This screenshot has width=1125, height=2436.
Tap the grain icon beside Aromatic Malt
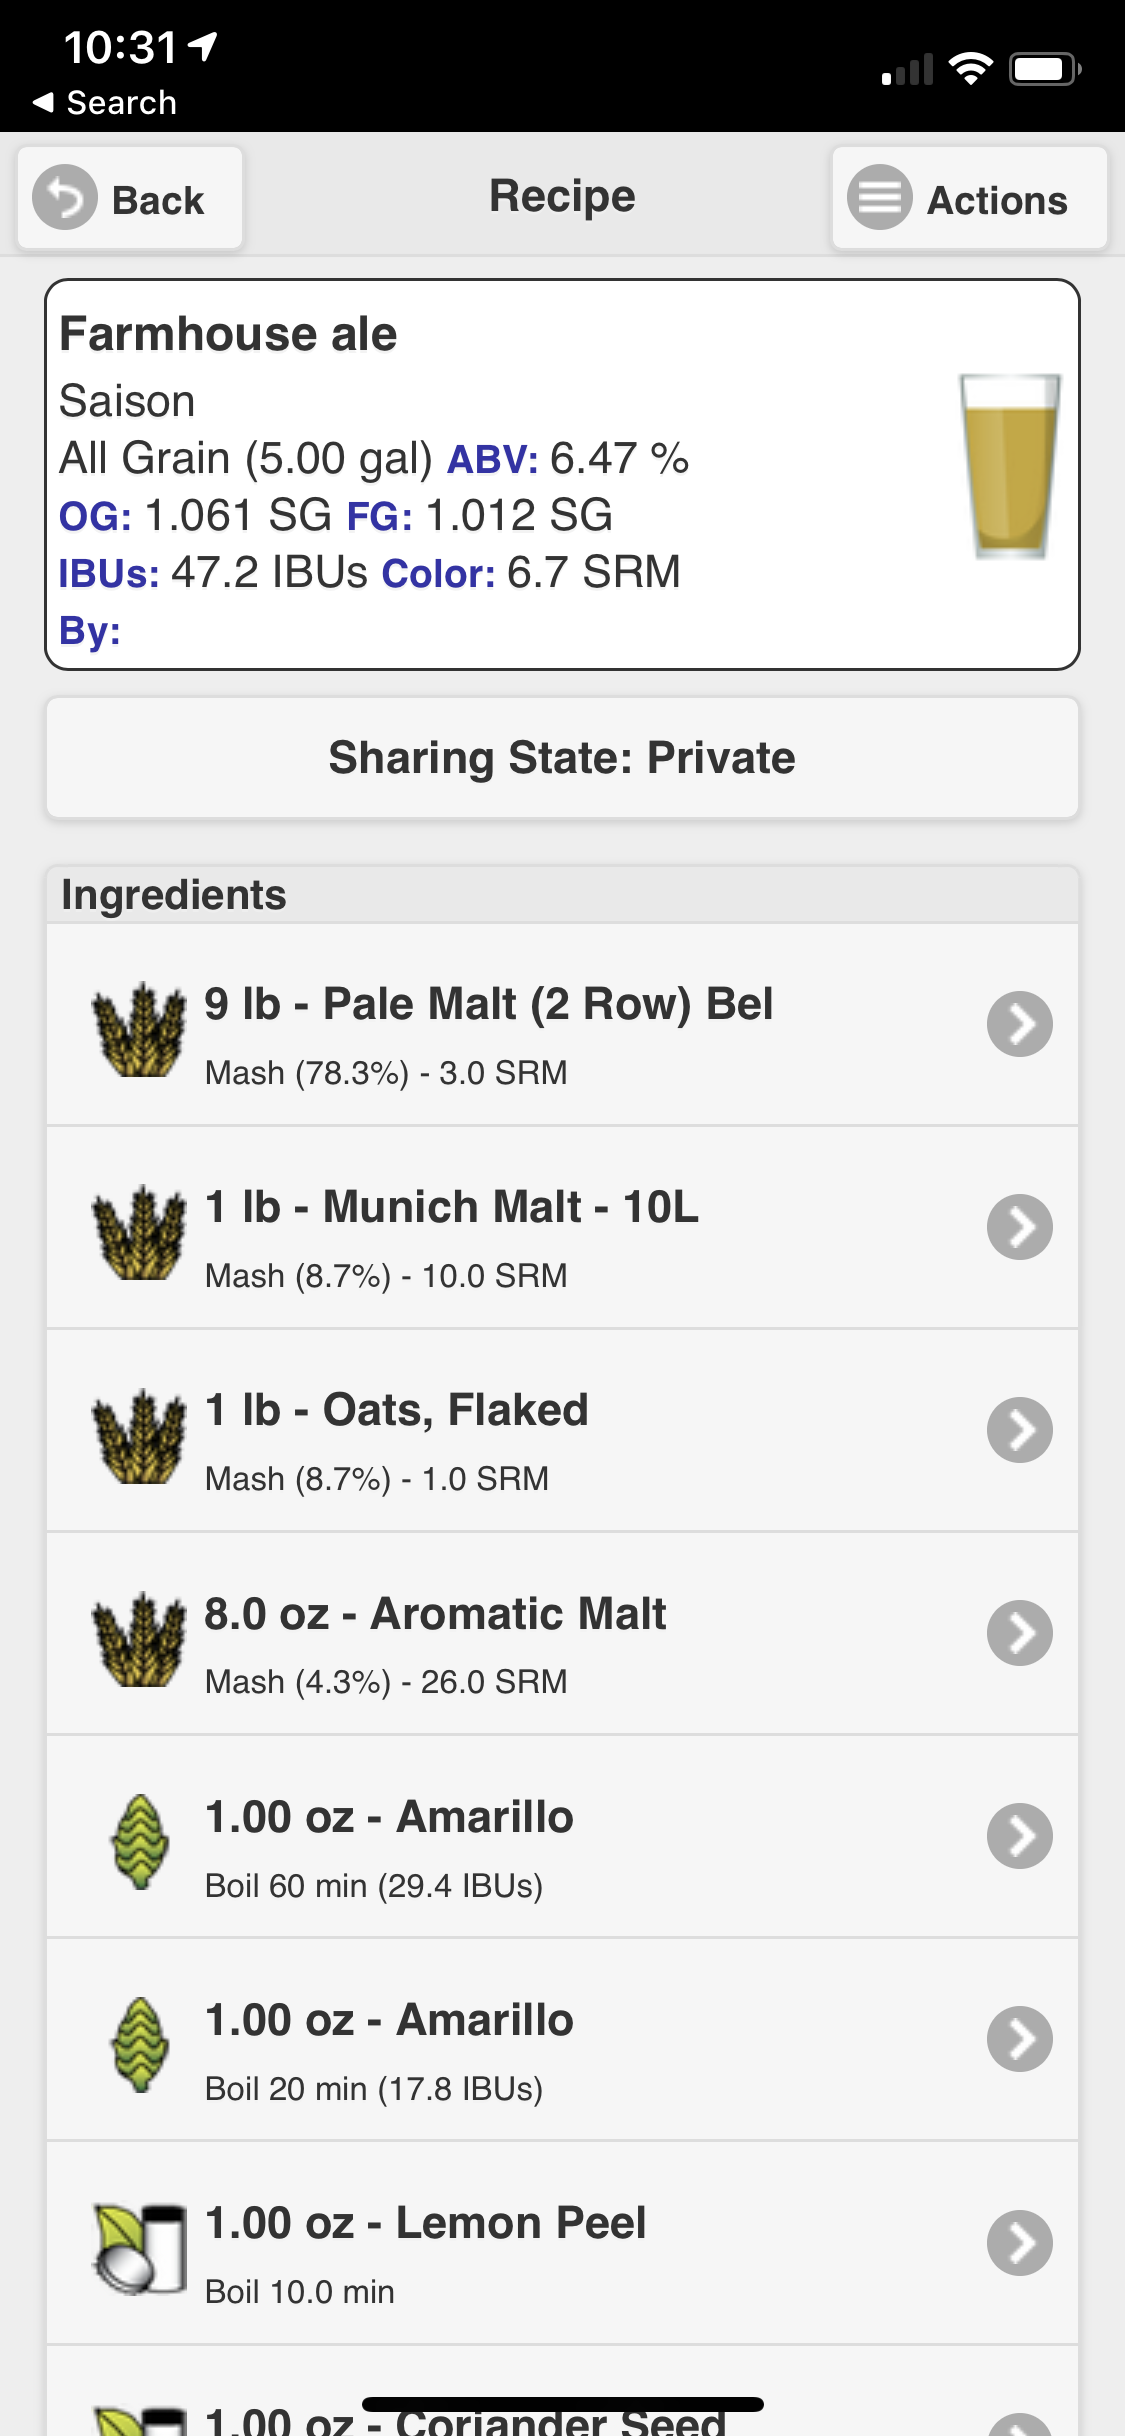[139, 1639]
